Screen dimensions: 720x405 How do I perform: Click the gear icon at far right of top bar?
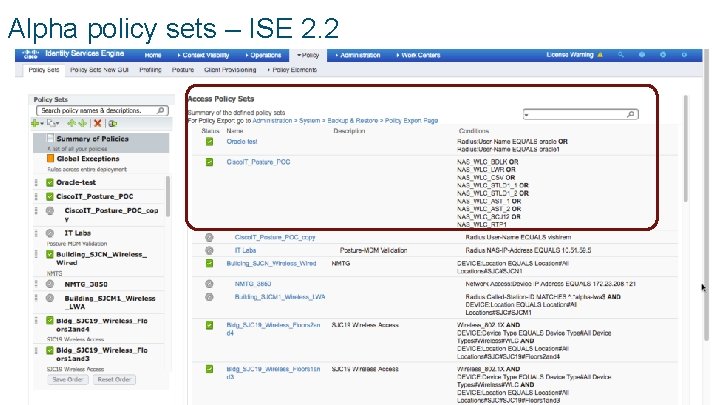pos(684,55)
